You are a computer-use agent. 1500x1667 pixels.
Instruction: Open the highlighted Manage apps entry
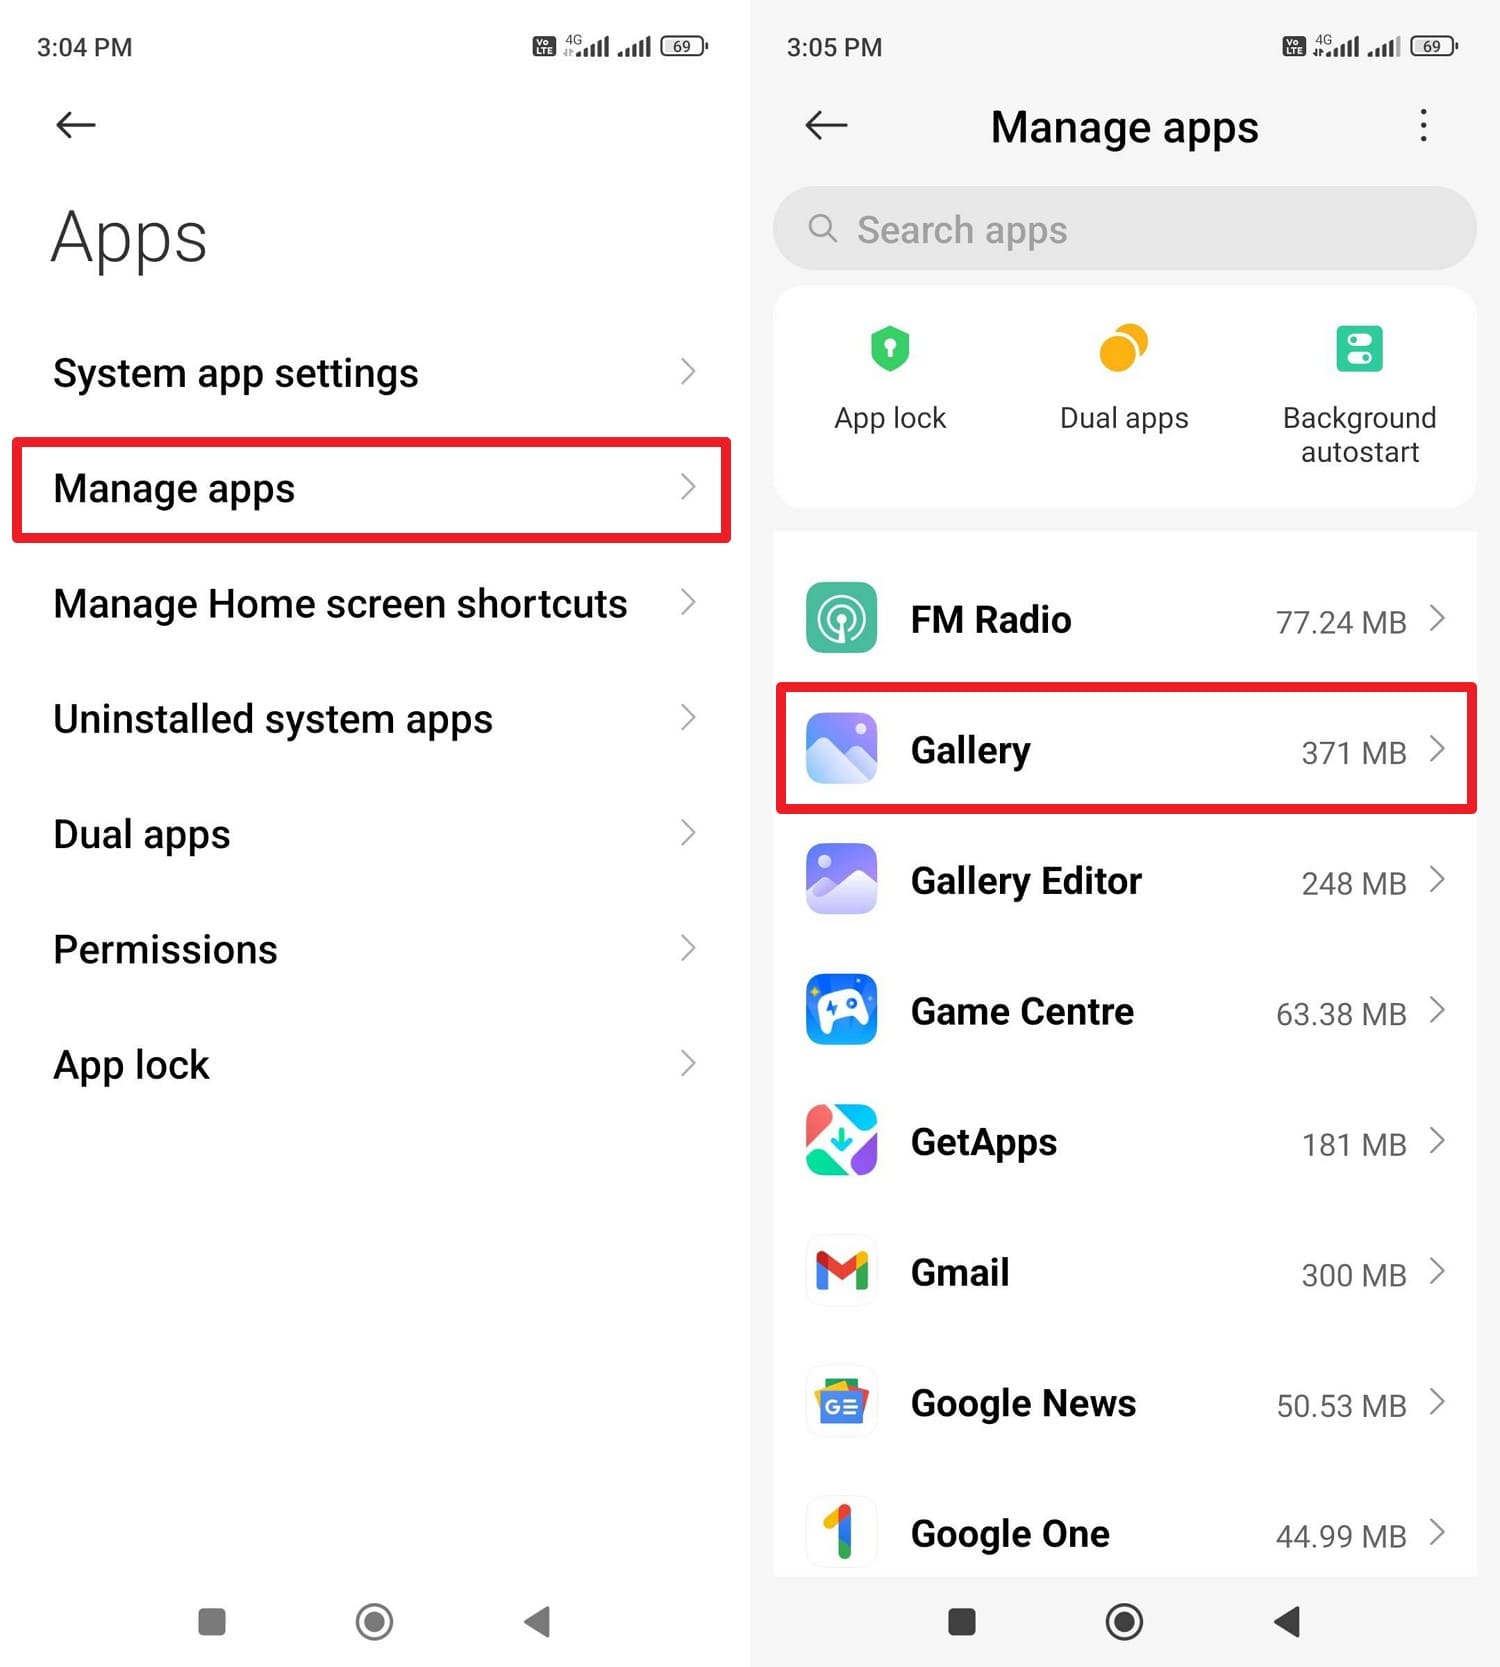(x=372, y=489)
